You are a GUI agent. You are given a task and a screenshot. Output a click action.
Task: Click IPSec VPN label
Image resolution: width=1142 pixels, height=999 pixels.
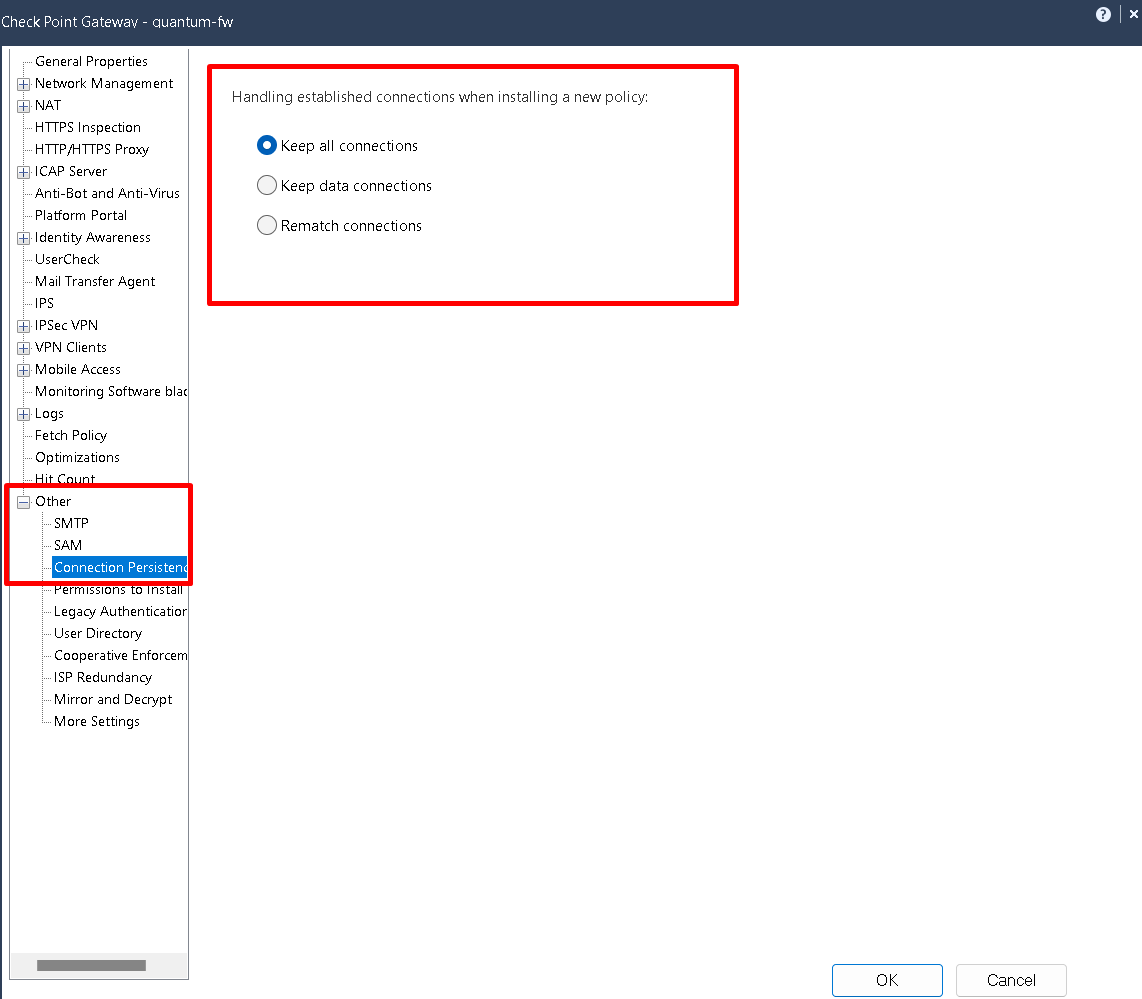click(66, 325)
